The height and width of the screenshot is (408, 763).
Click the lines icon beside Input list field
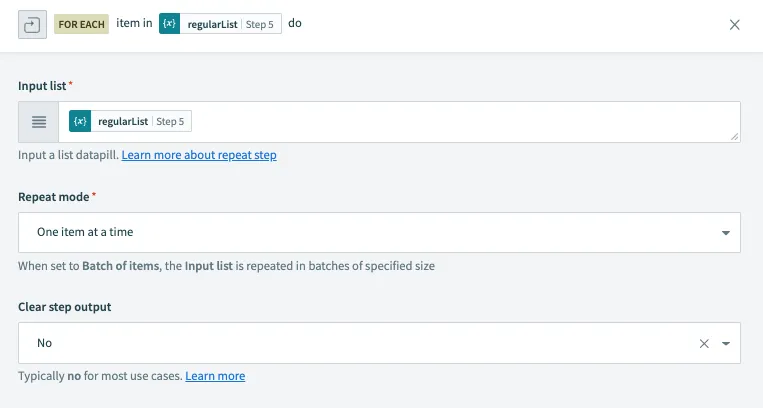click(39, 122)
